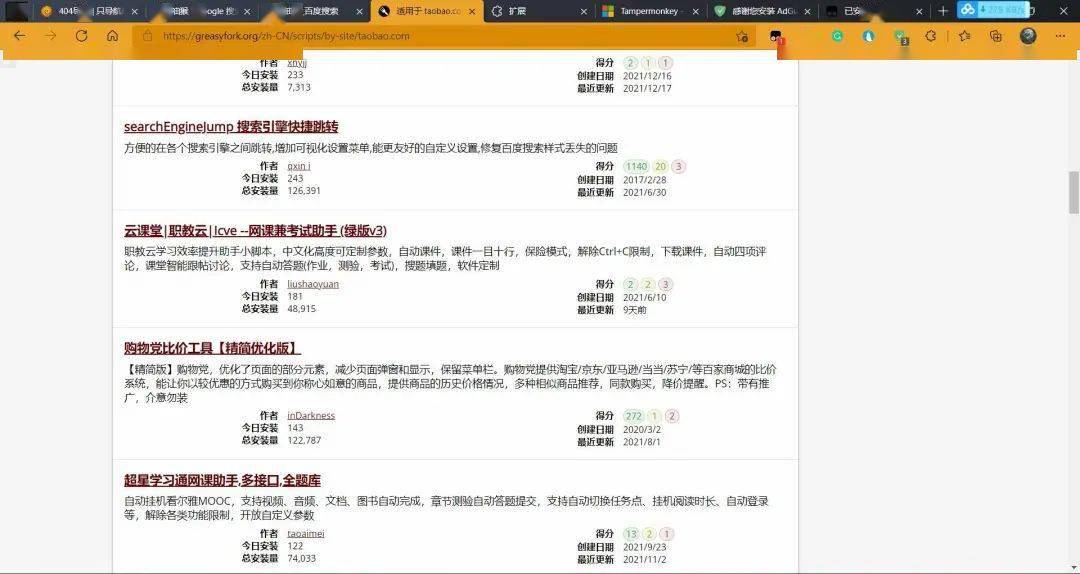Reload the current Greasy Fork page
The width and height of the screenshot is (1080, 574).
pos(81,36)
